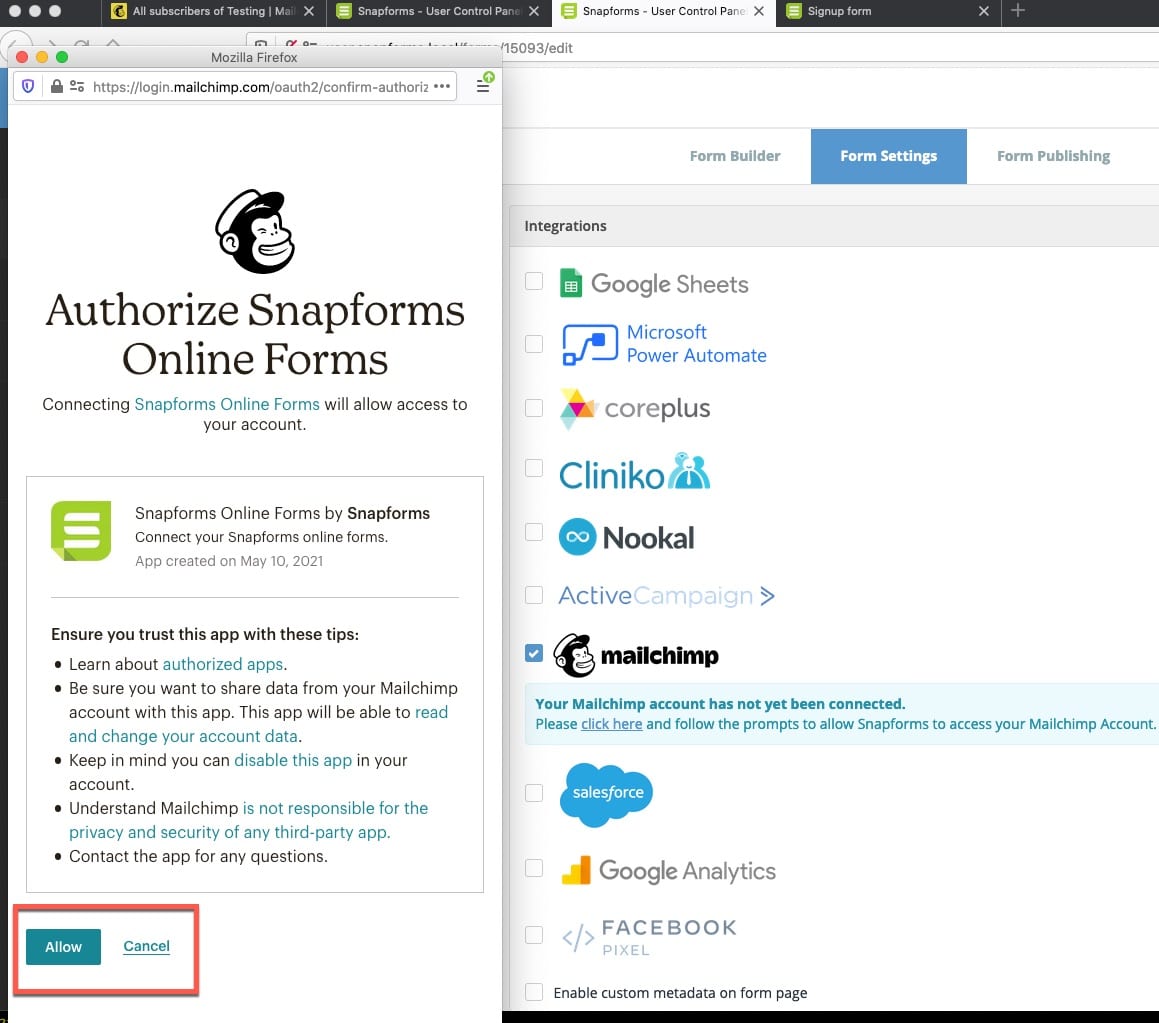The width and height of the screenshot is (1159, 1023).
Task: Open the Snapforms Online Forms link
Action: click(227, 404)
